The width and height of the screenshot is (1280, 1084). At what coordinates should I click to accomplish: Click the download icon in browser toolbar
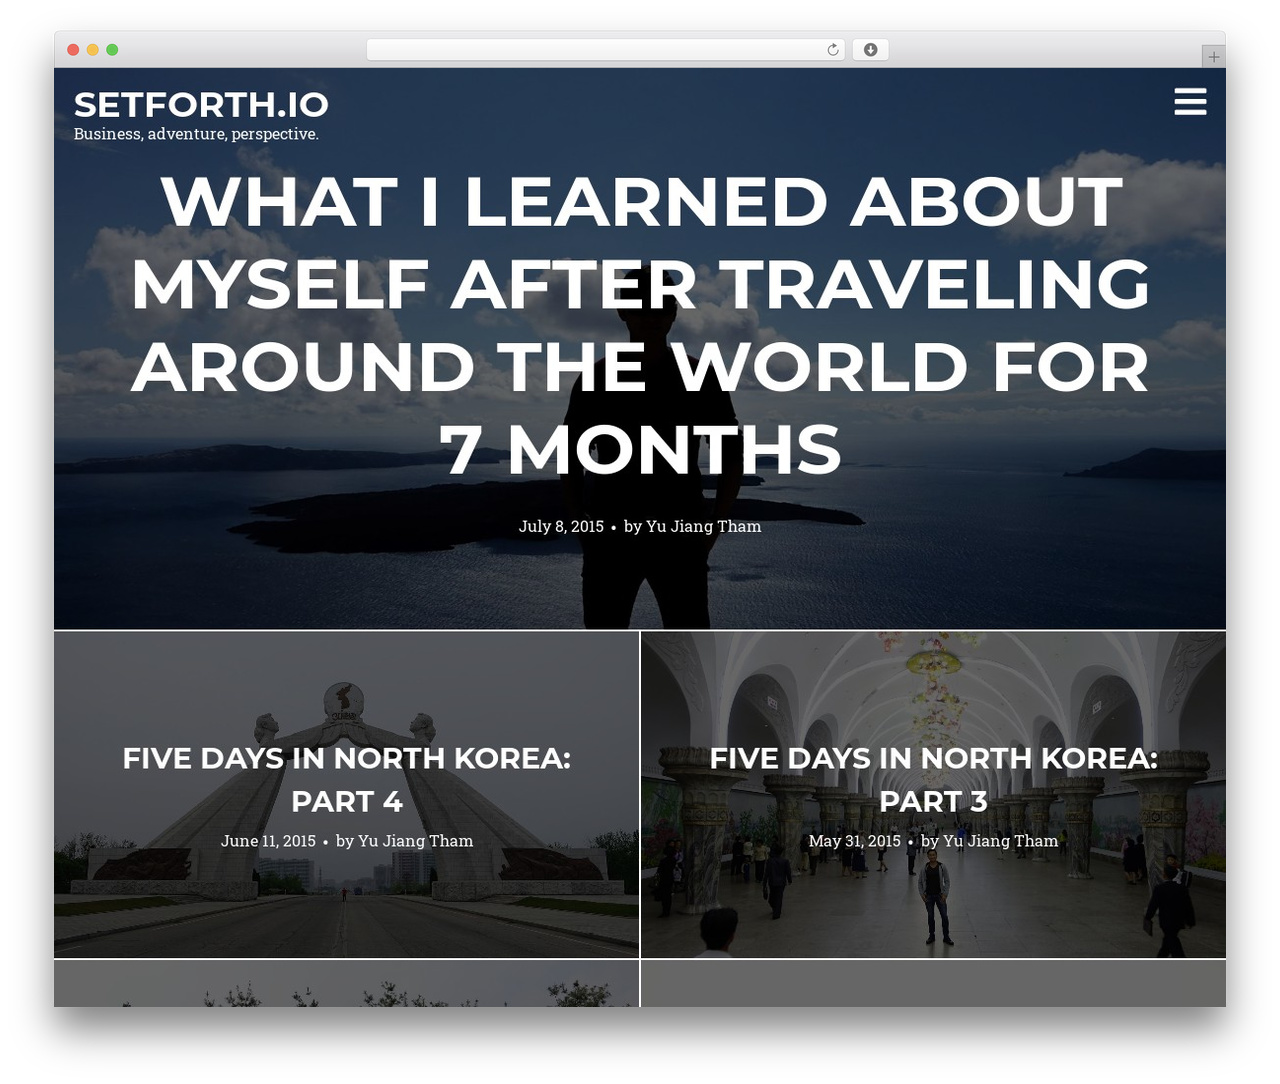(870, 50)
